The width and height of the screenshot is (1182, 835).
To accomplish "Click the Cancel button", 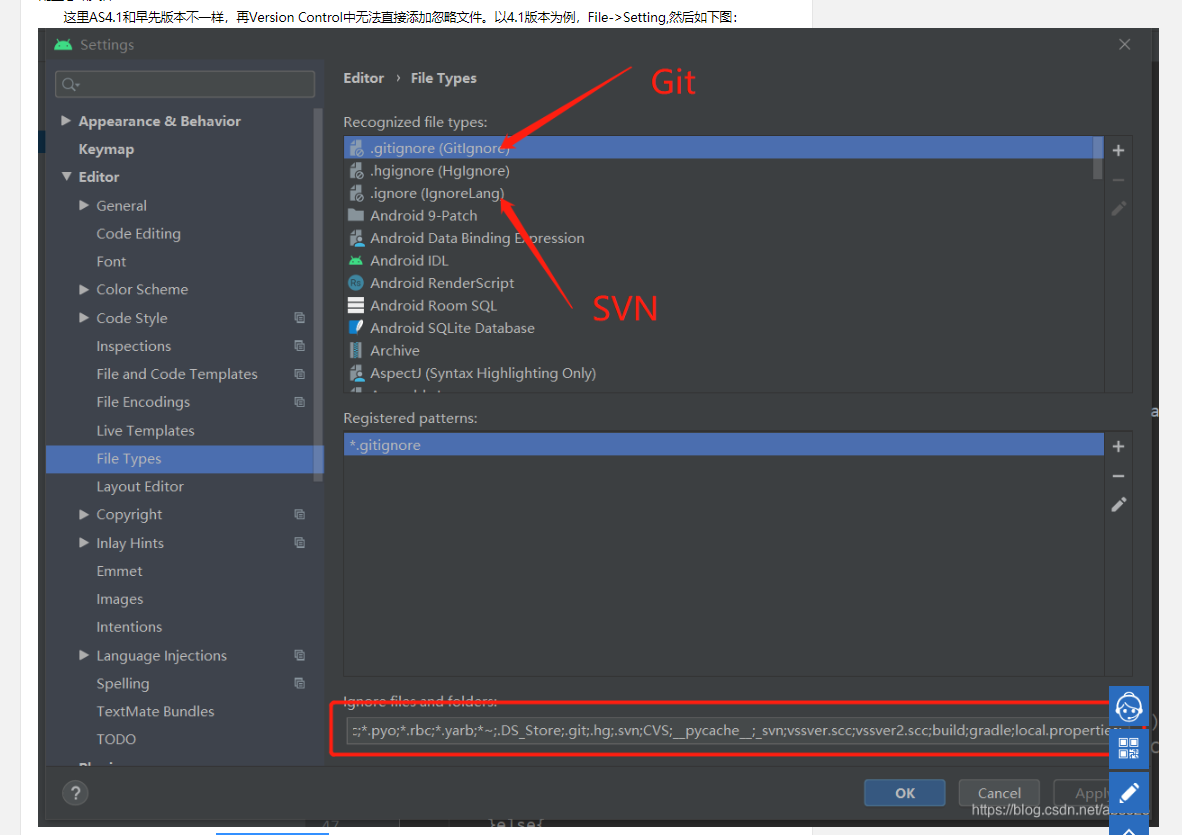I will click(x=998, y=792).
